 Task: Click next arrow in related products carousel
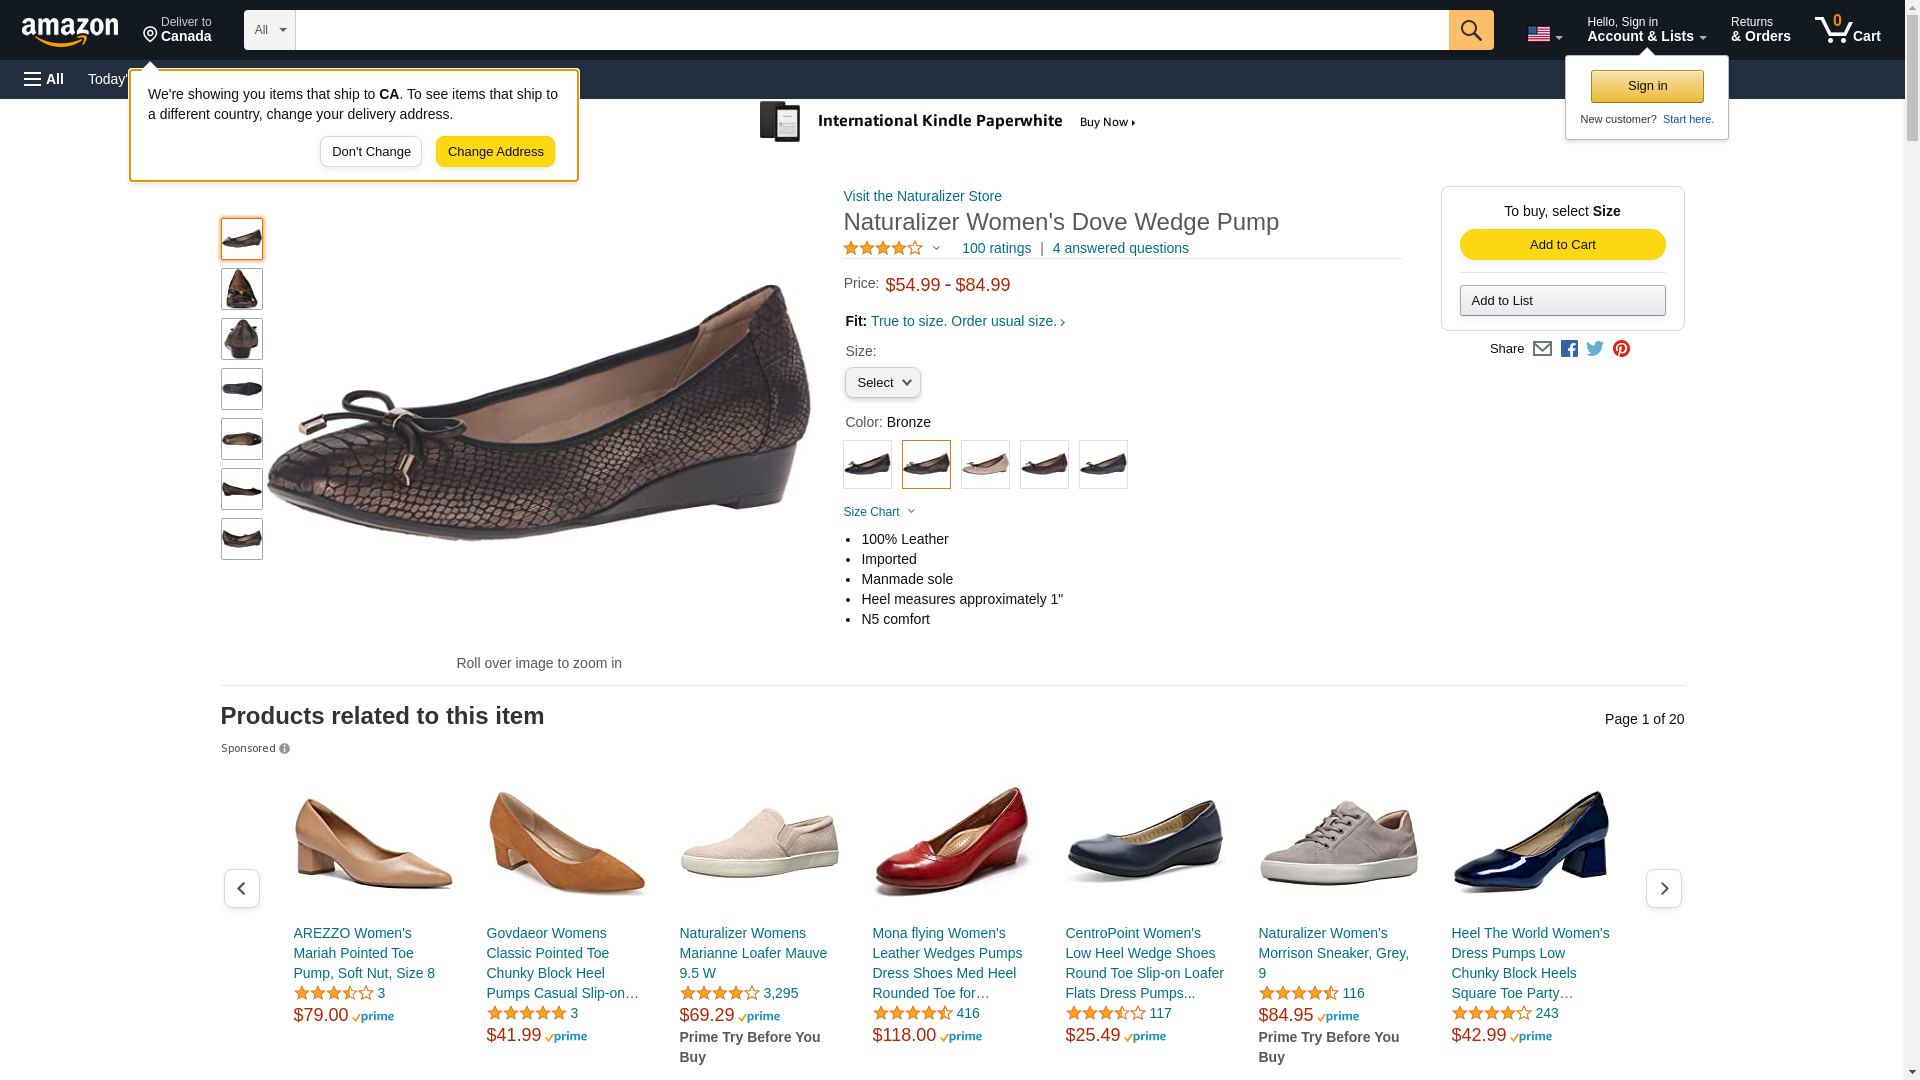click(x=1663, y=888)
